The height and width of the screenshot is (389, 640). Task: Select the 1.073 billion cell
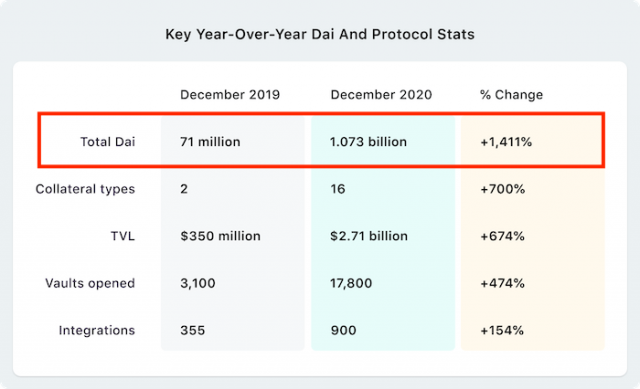pos(368,142)
